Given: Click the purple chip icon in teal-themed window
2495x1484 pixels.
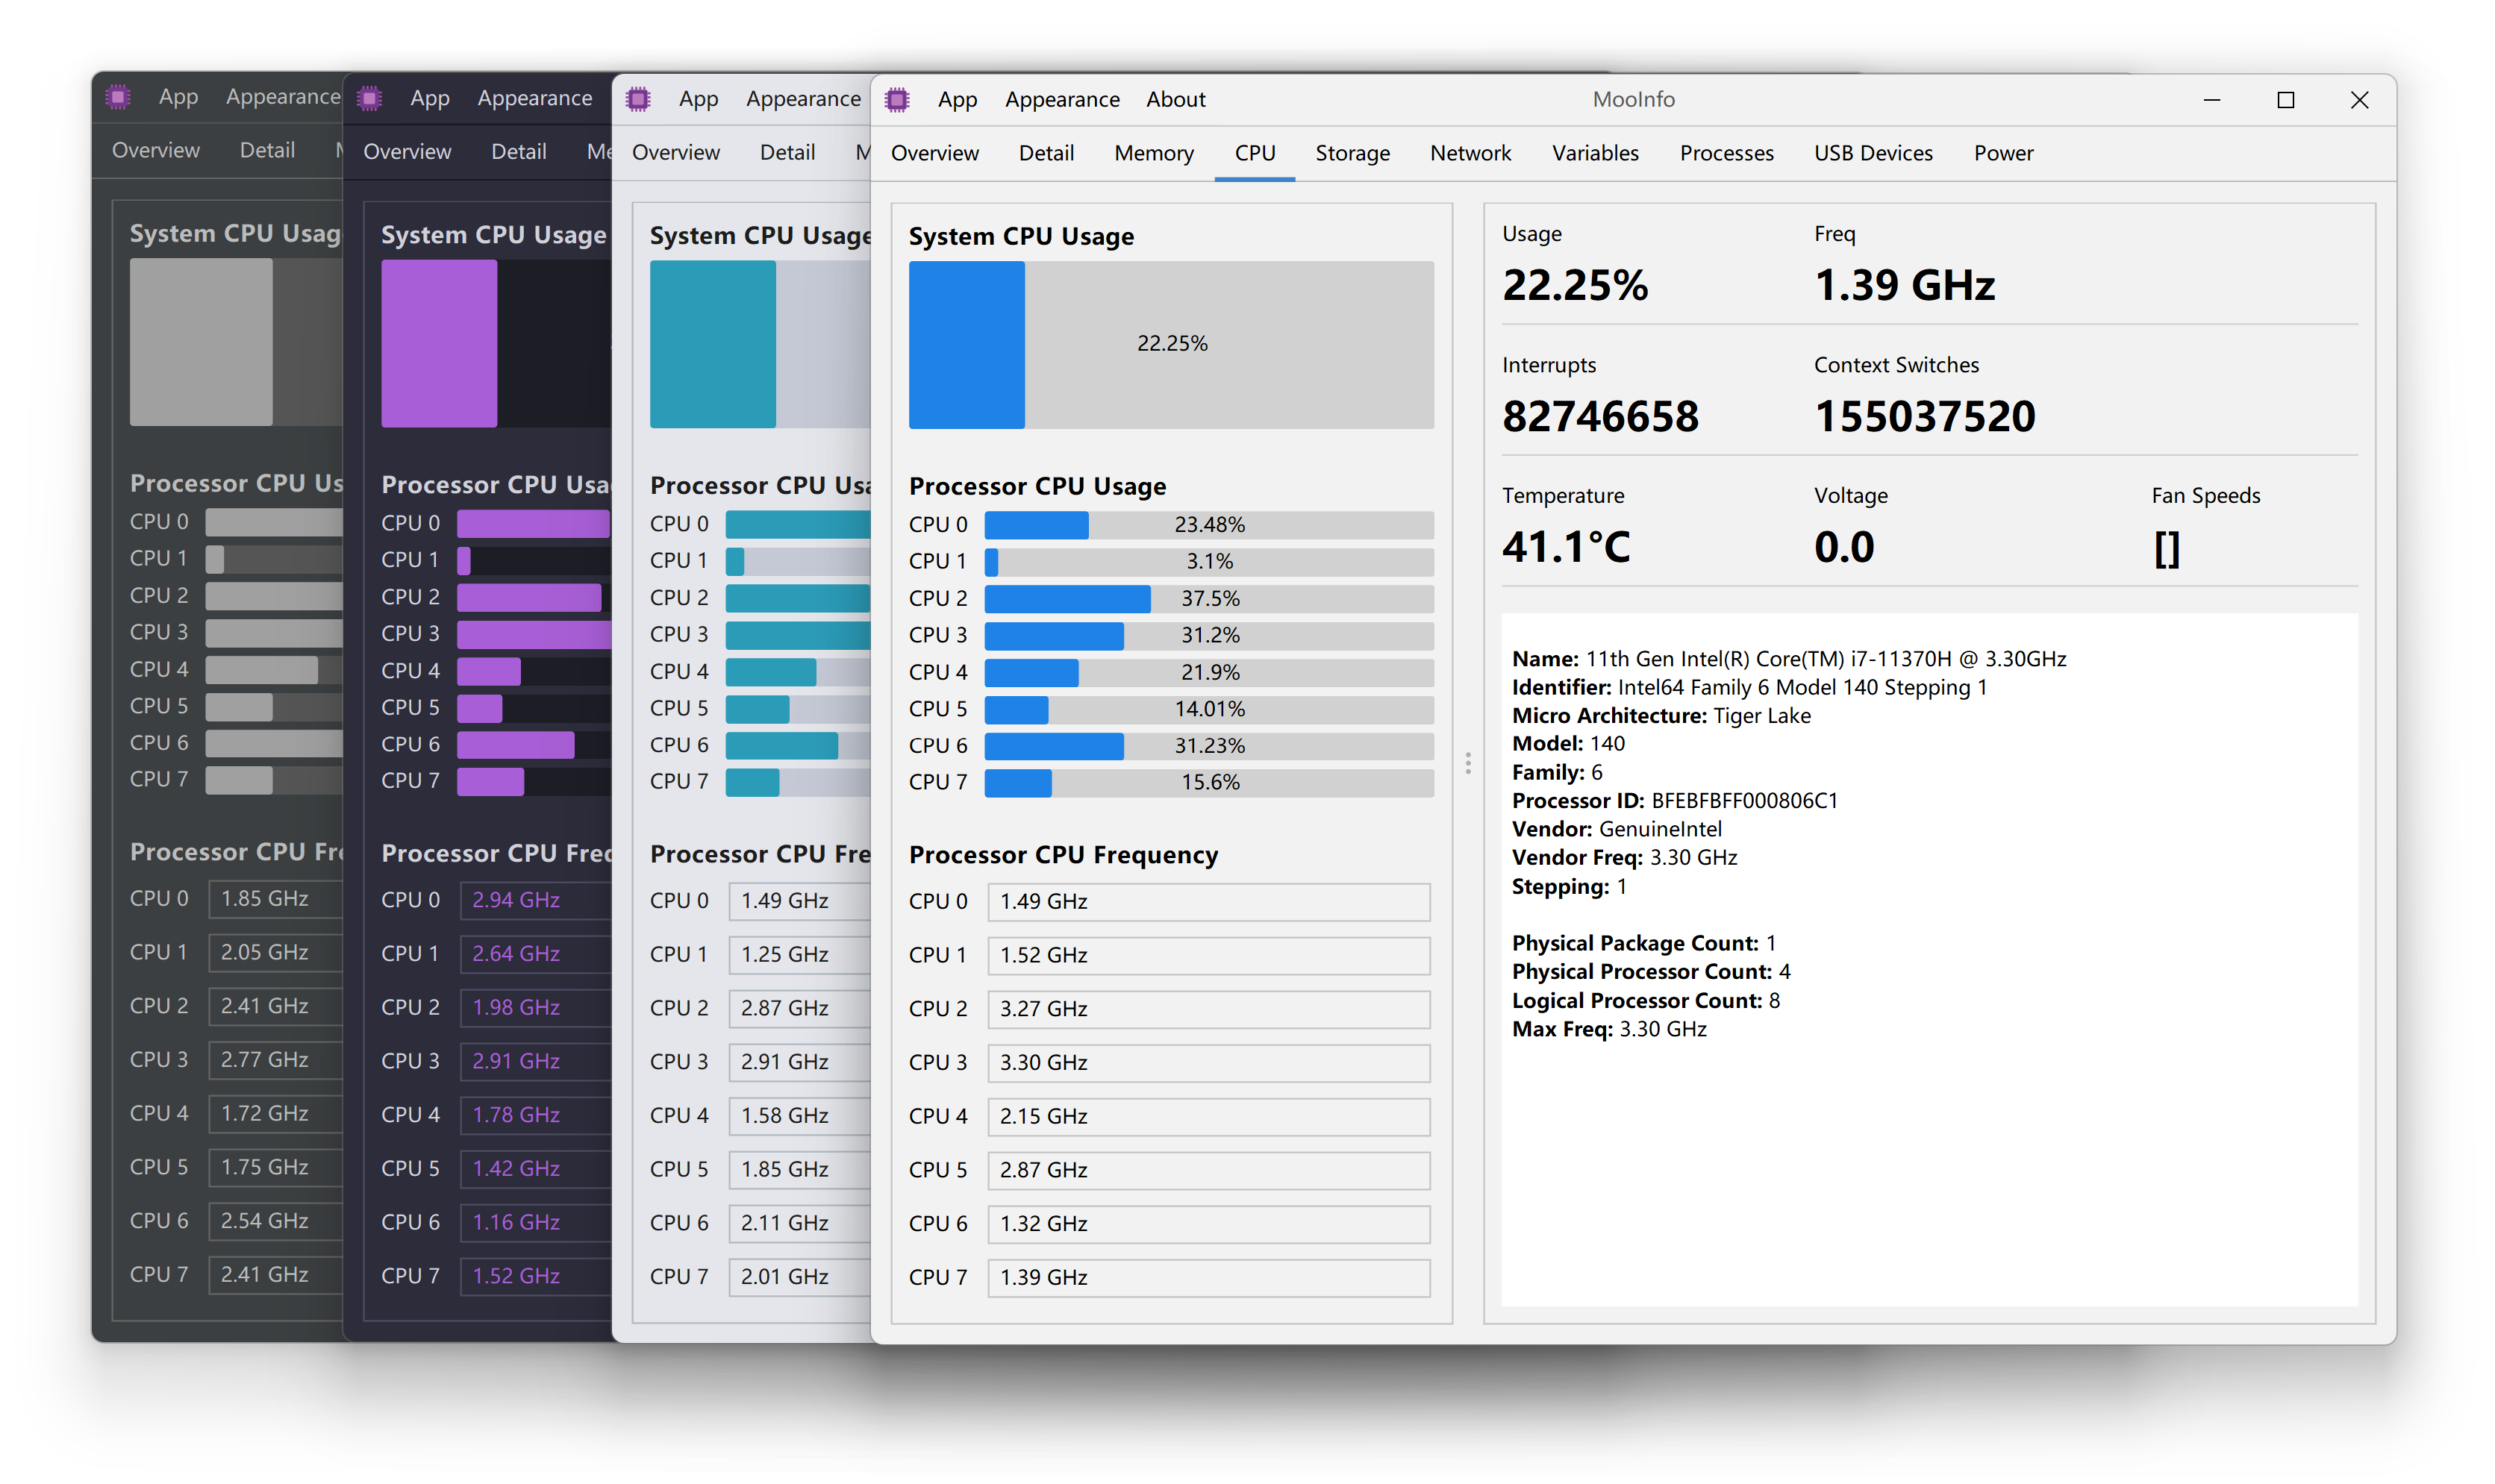Looking at the screenshot, I should 638,98.
